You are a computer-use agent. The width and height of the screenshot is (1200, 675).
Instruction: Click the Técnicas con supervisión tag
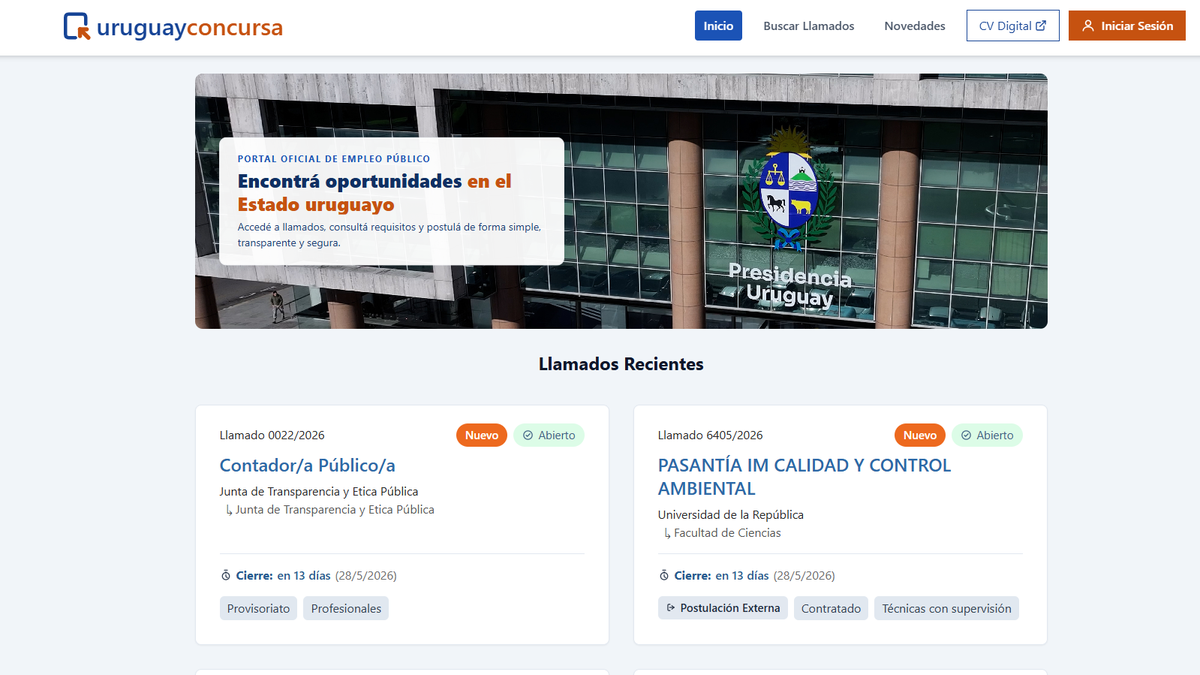pos(946,608)
